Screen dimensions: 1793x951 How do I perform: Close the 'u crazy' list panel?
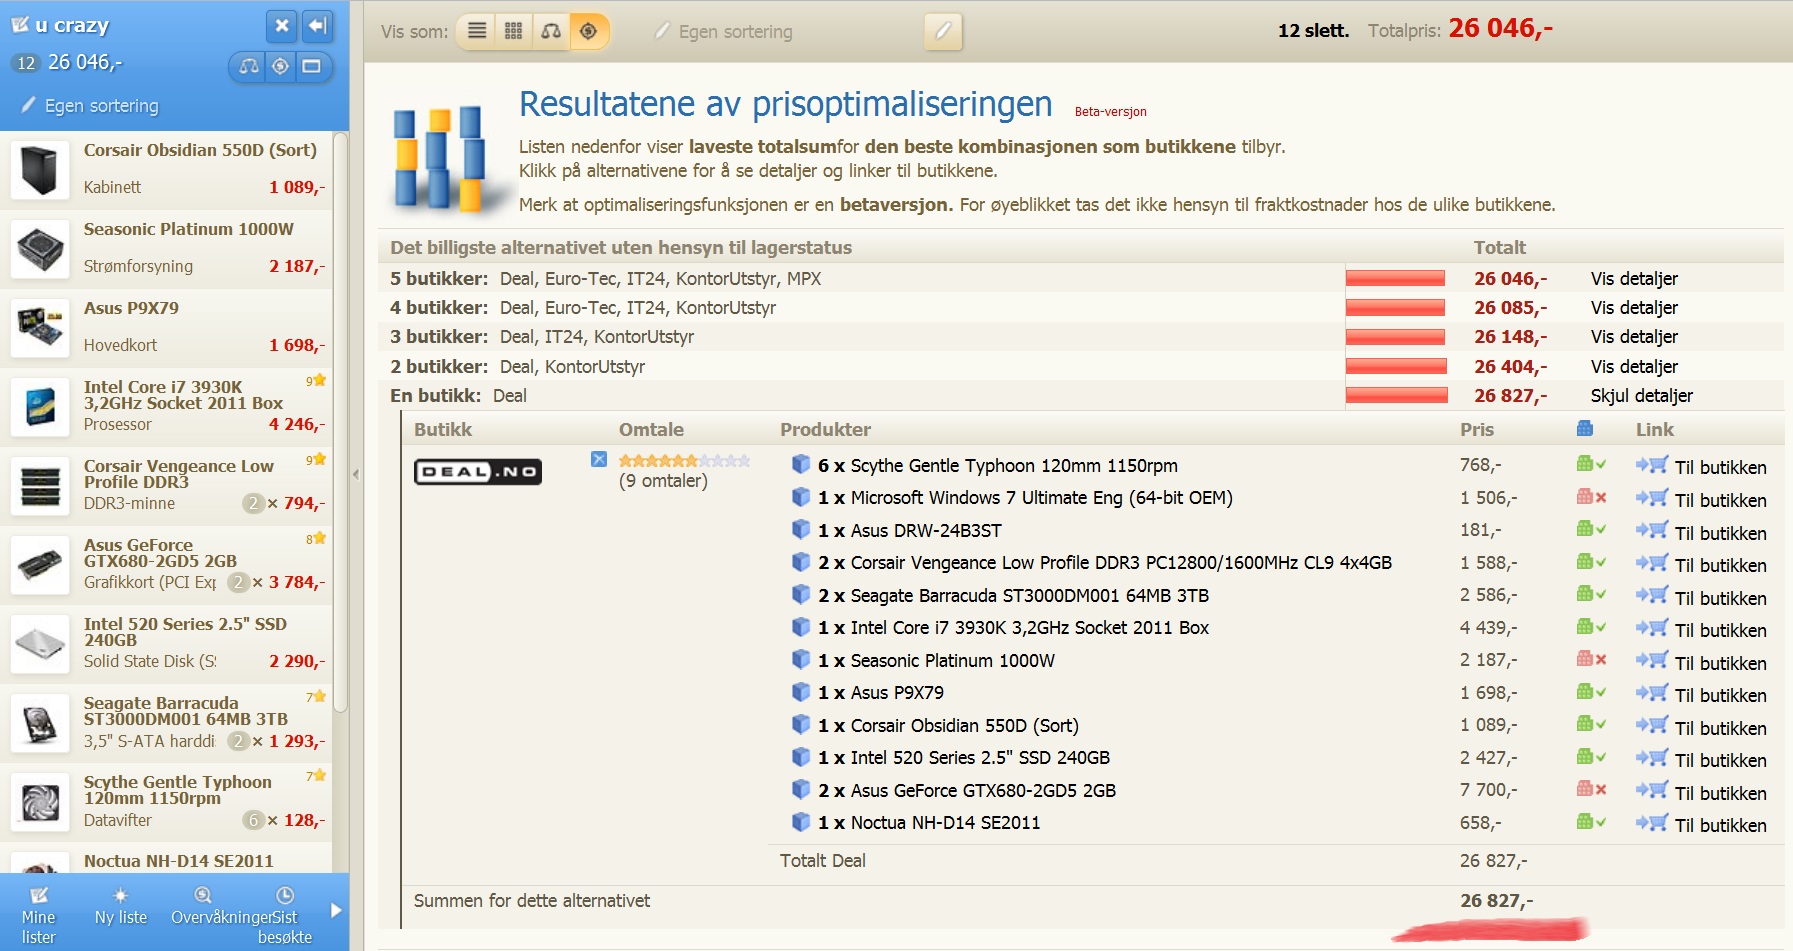point(282,26)
